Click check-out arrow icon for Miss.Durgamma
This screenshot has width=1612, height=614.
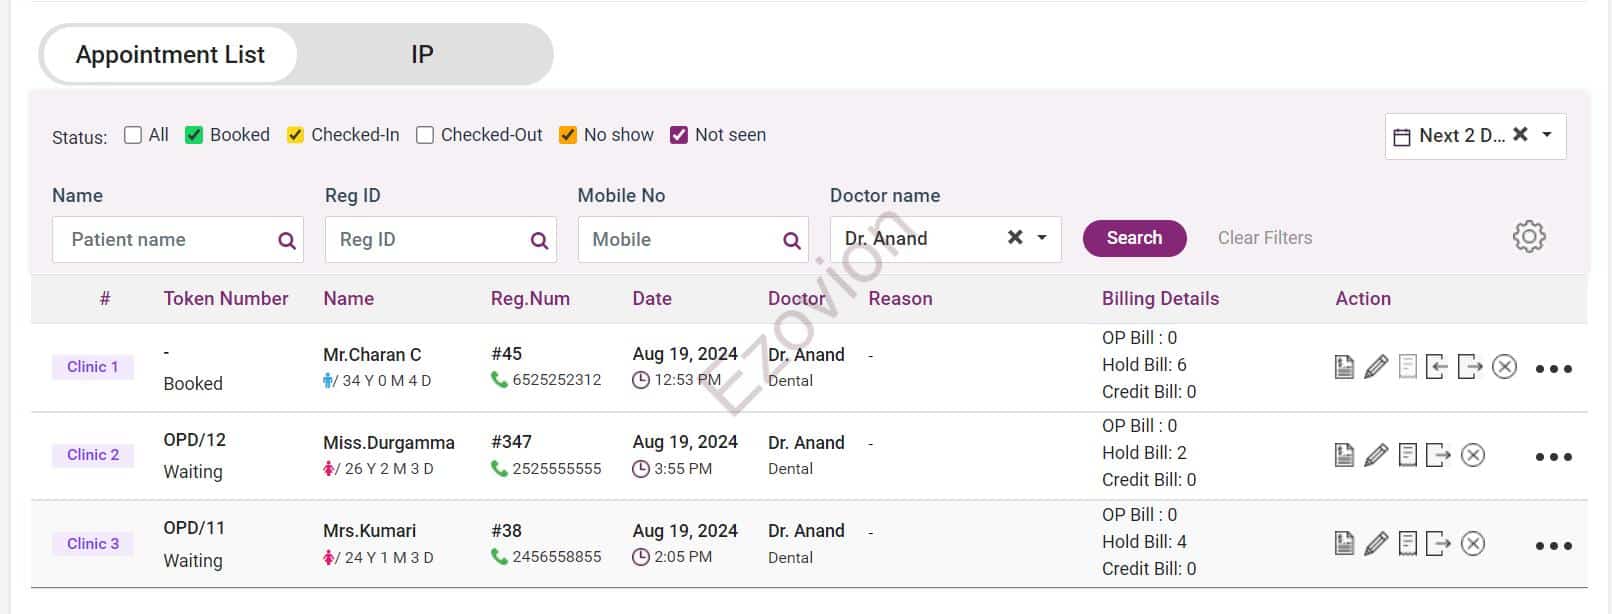pyautogui.click(x=1438, y=455)
